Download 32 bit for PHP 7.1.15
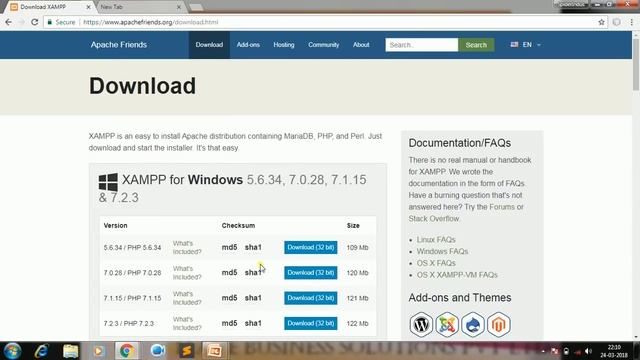The width and height of the screenshot is (640, 360). 311,298
